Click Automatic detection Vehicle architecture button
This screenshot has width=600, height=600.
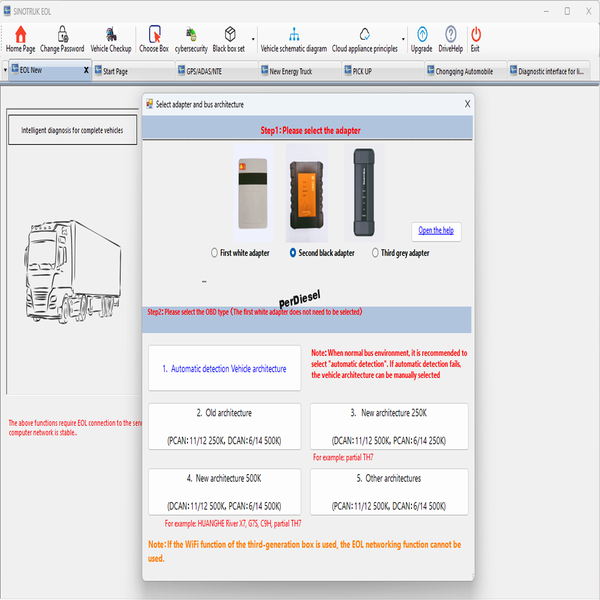(224, 369)
